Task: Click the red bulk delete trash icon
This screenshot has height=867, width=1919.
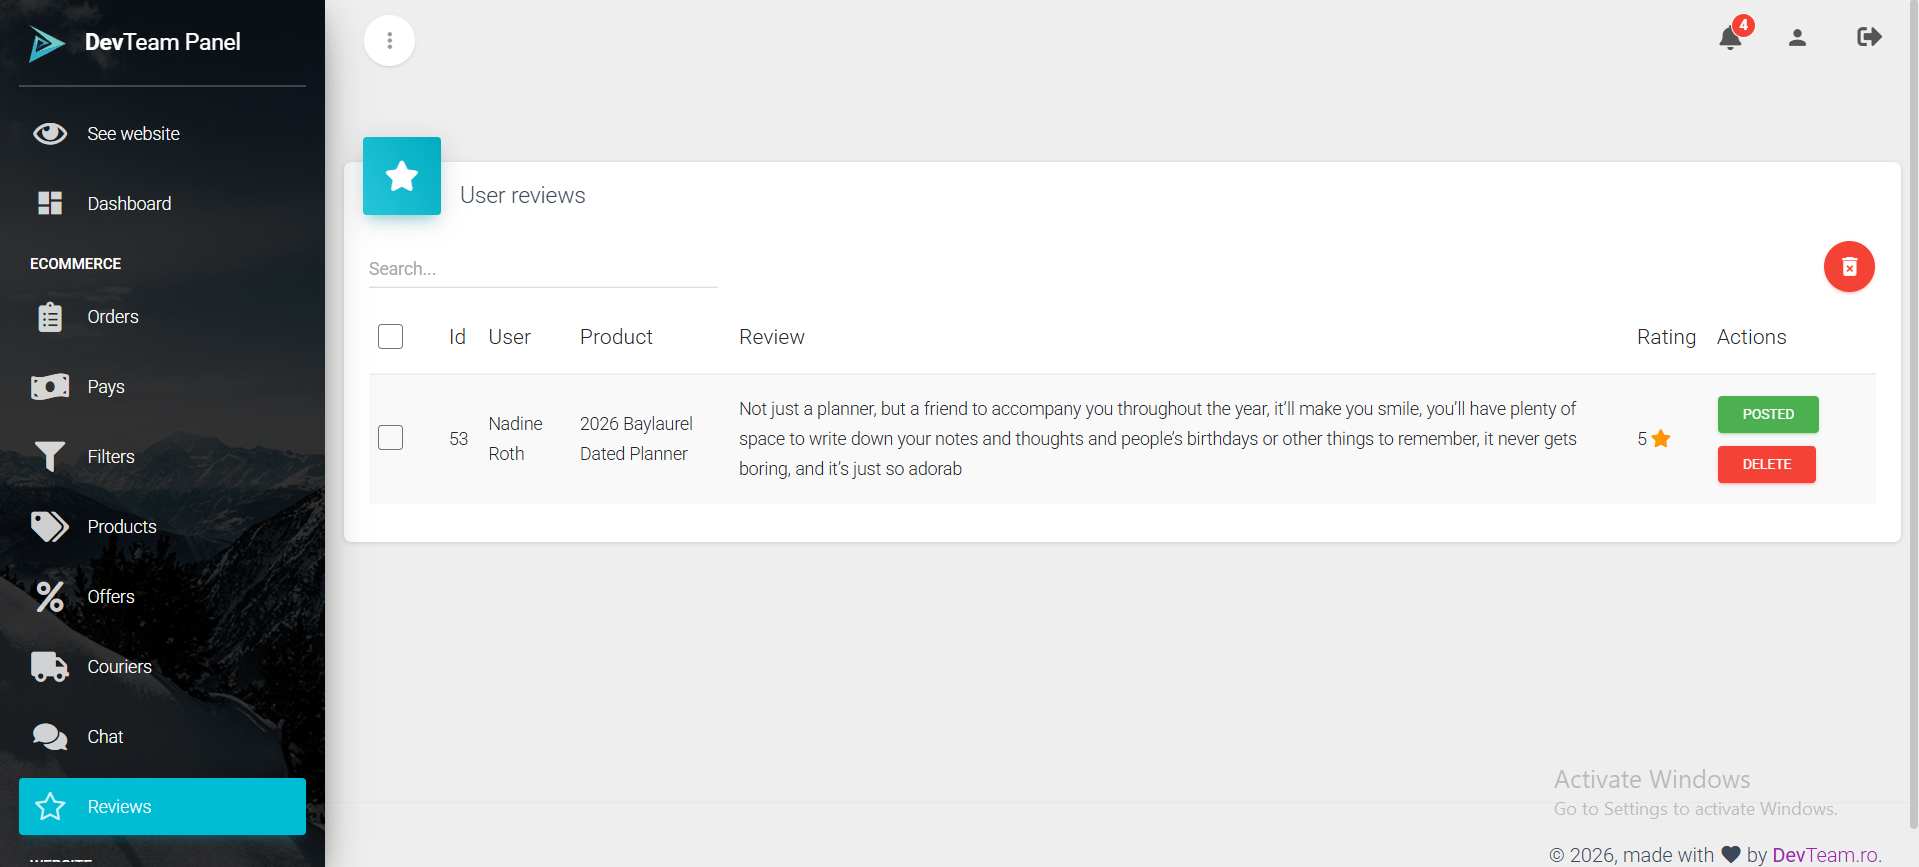Action: (1848, 267)
